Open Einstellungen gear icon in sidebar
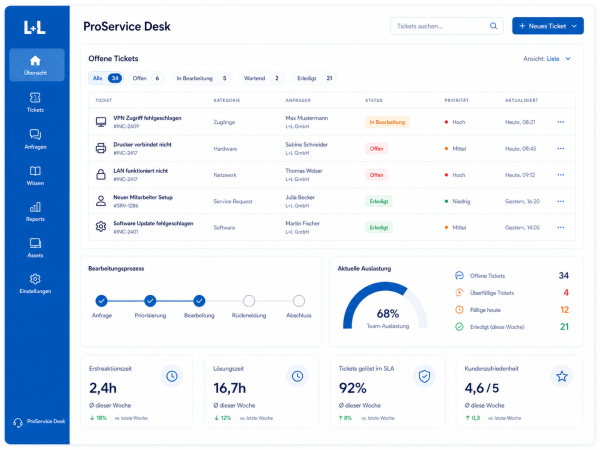This screenshot has width=600, height=450. pos(35,279)
